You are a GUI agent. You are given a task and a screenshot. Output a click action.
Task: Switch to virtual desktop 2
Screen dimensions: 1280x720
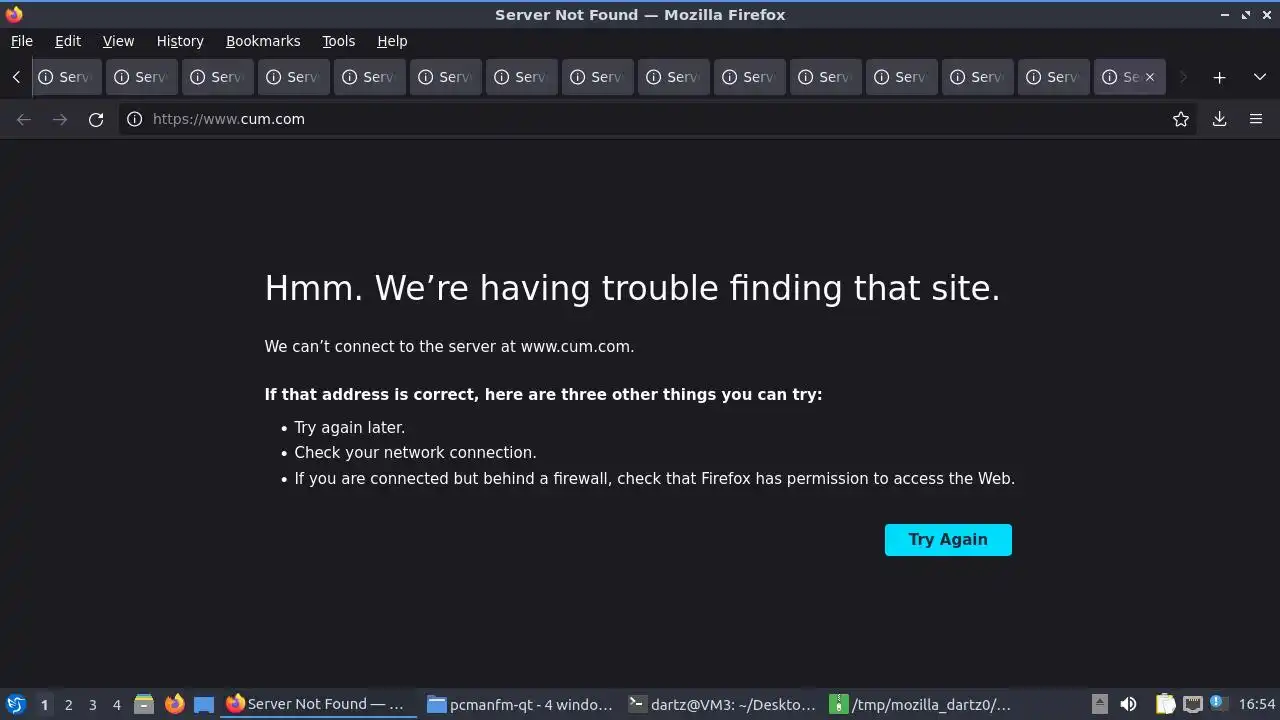[68, 705]
